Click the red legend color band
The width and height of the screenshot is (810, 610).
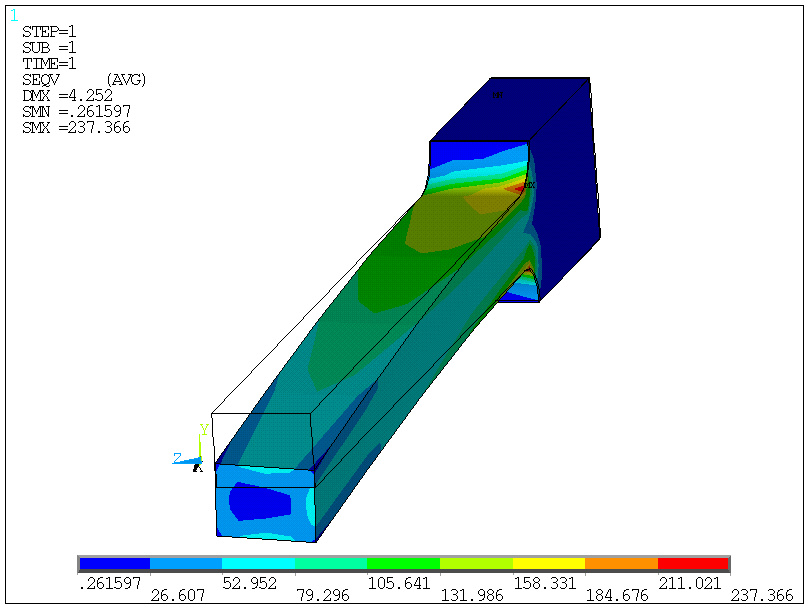click(x=693, y=564)
